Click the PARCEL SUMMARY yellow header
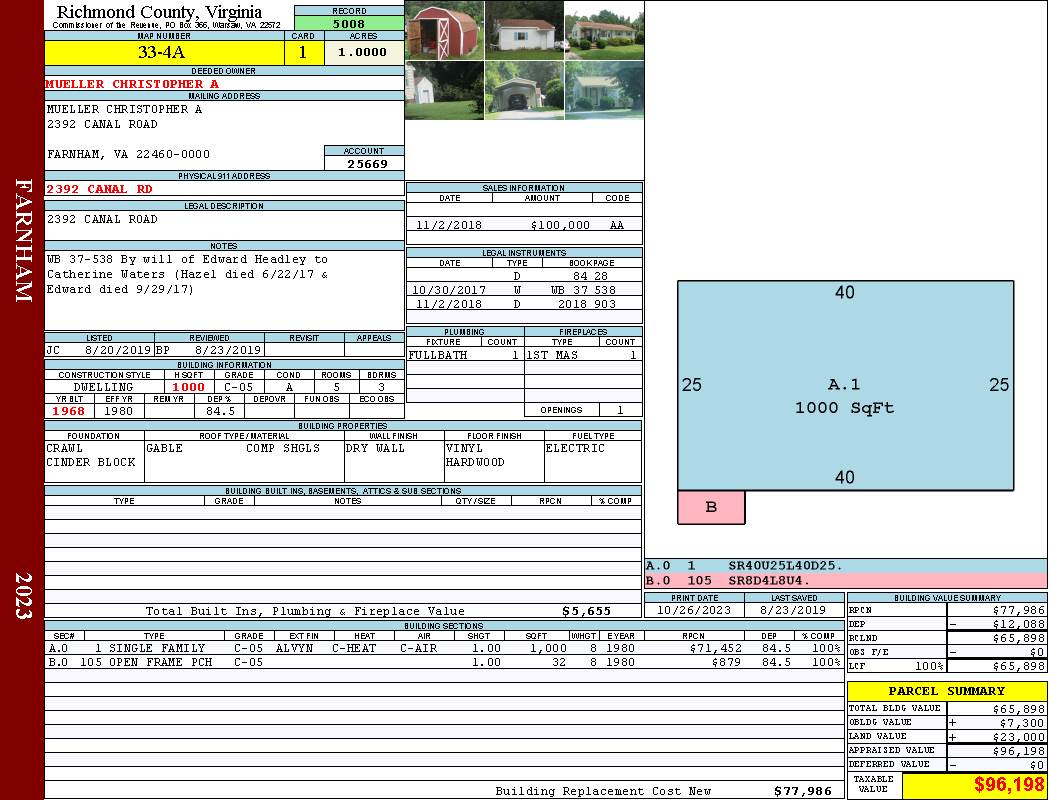This screenshot has height=800, width=1050. click(947, 690)
